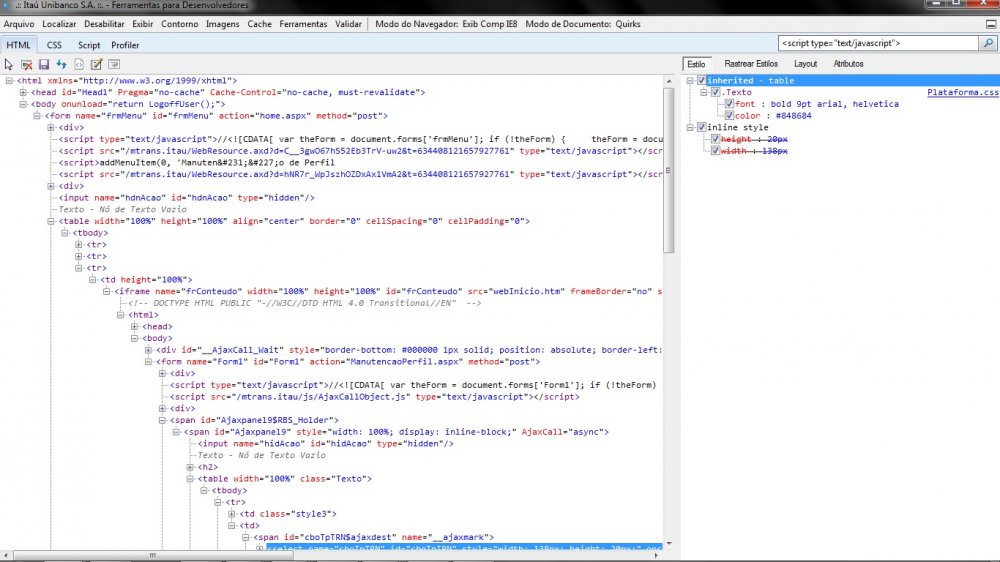Screen dimensions: 1000x562
Task: Disable the color #848684 property checkbox
Action: point(730,115)
